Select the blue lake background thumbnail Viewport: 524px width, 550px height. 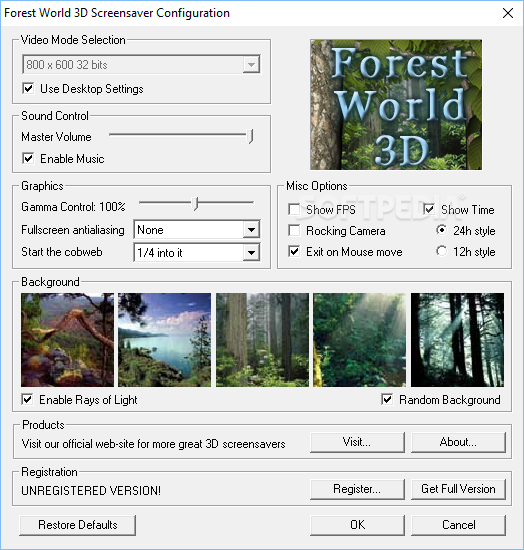[x=164, y=340]
